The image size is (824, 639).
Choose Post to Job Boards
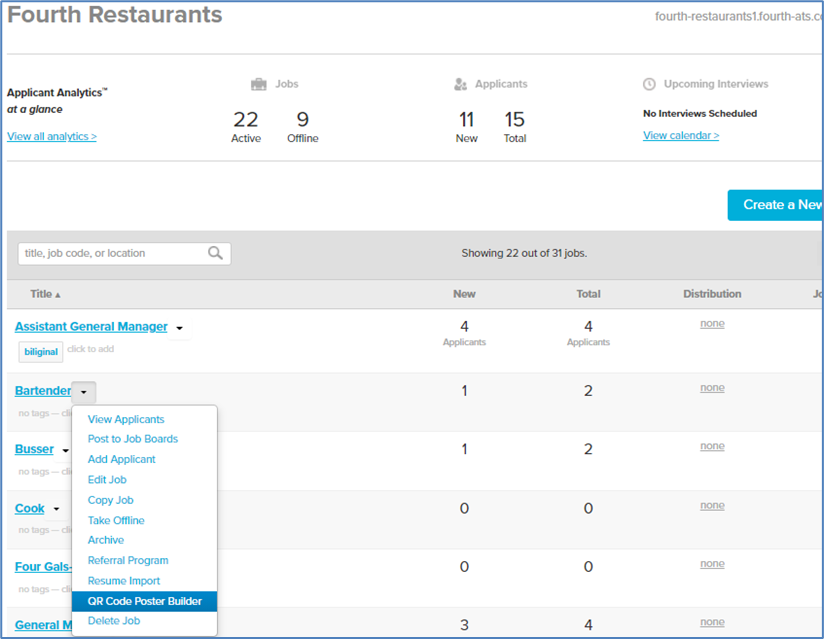click(133, 439)
